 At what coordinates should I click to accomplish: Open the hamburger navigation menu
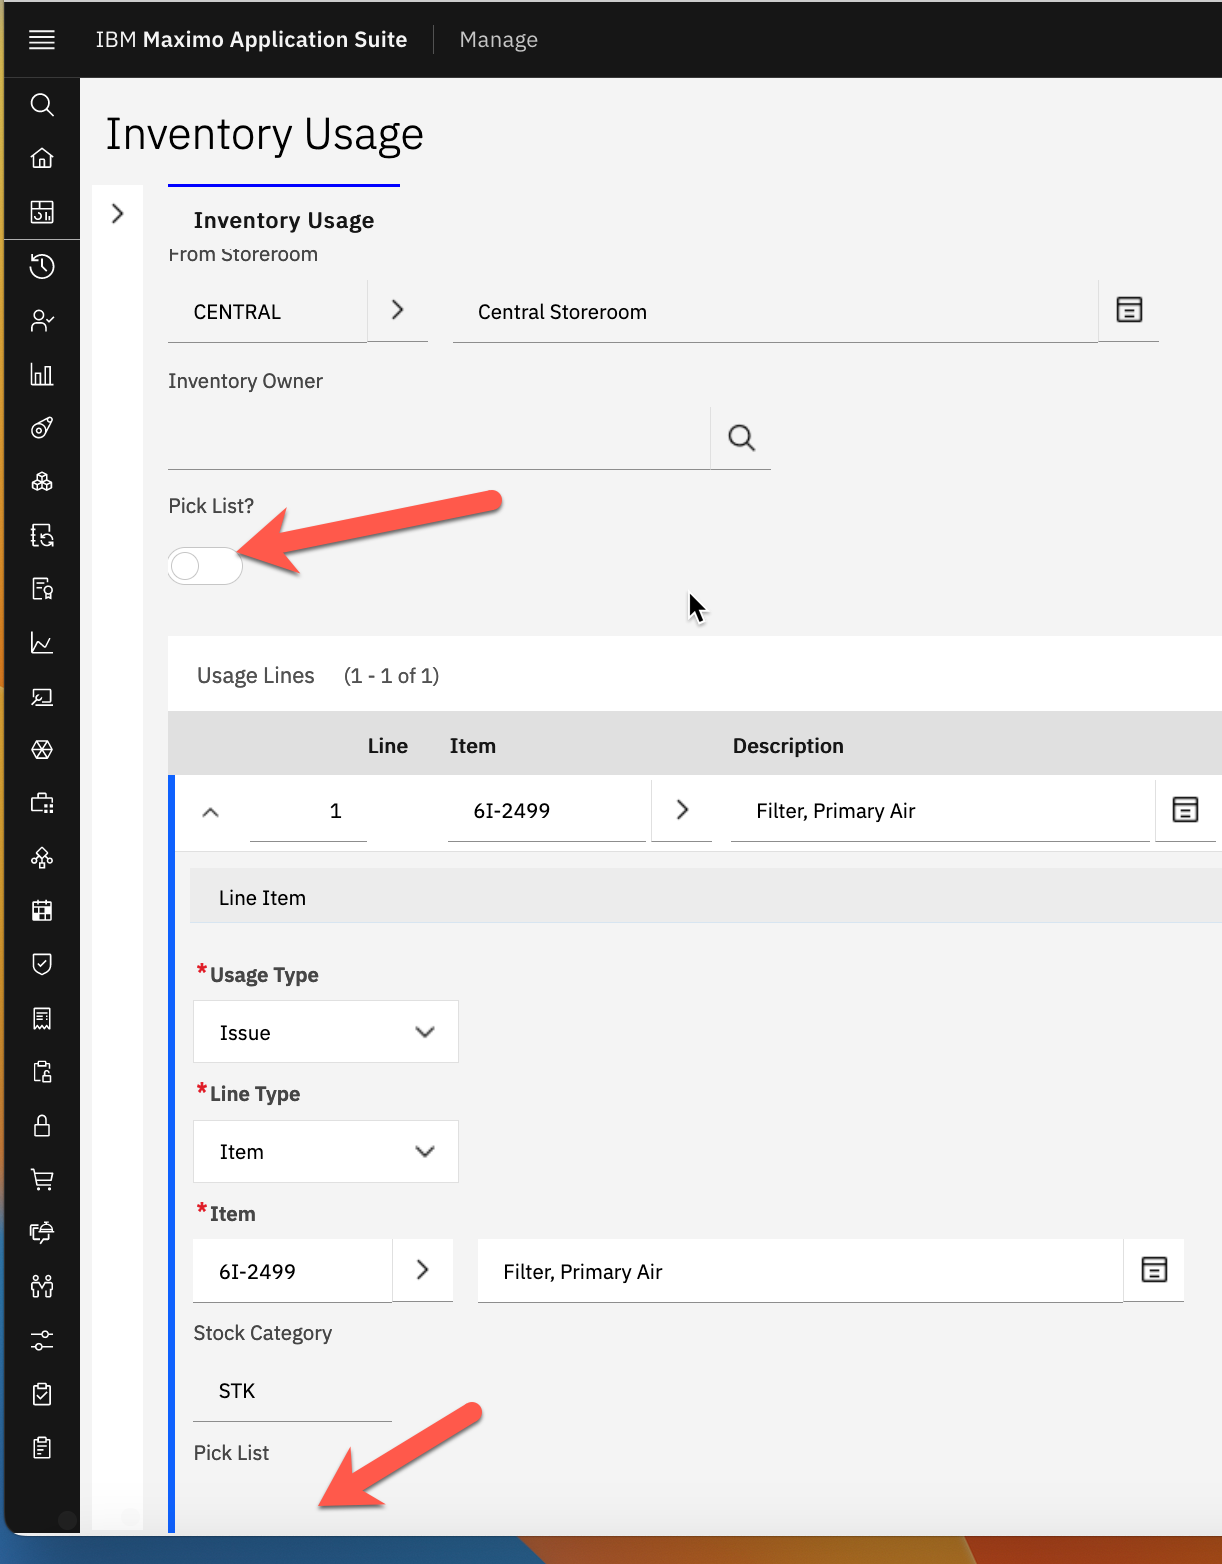41,40
